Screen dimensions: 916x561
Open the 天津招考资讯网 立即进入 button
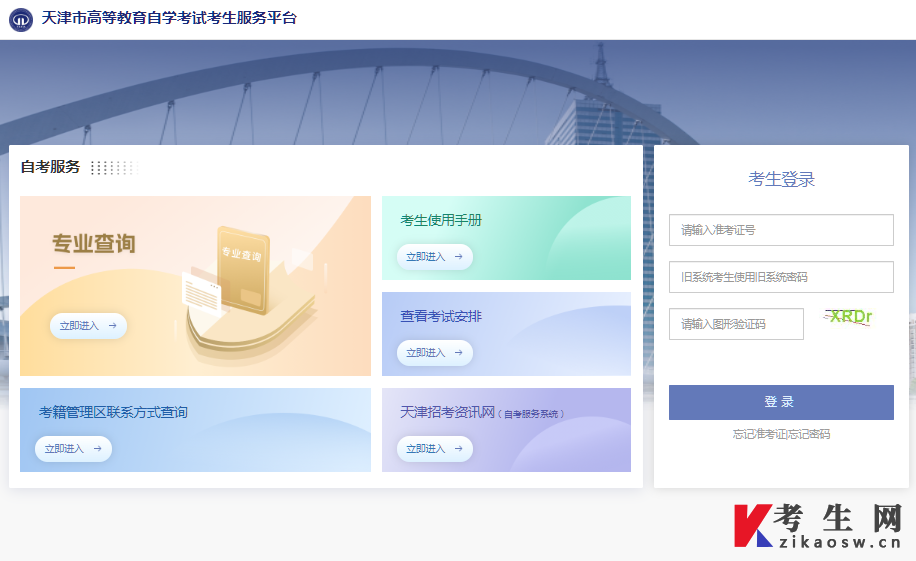435,449
